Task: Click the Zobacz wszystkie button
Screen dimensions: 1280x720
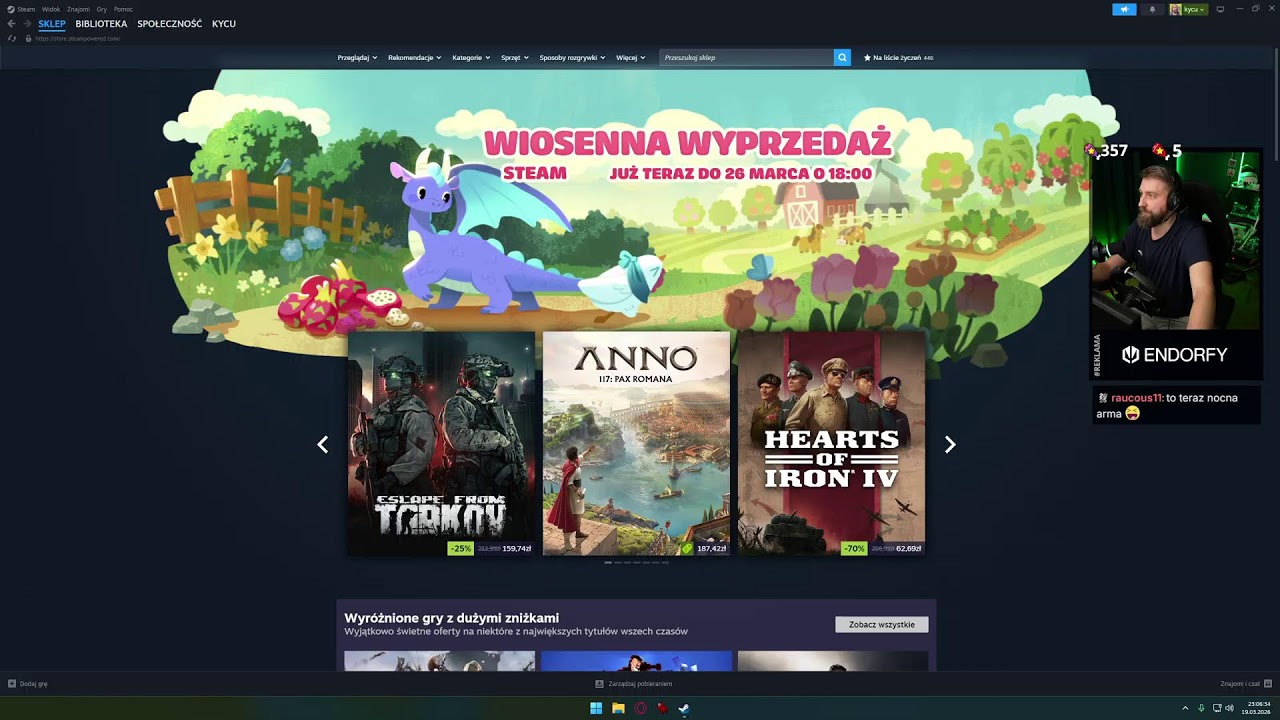Action: point(882,625)
